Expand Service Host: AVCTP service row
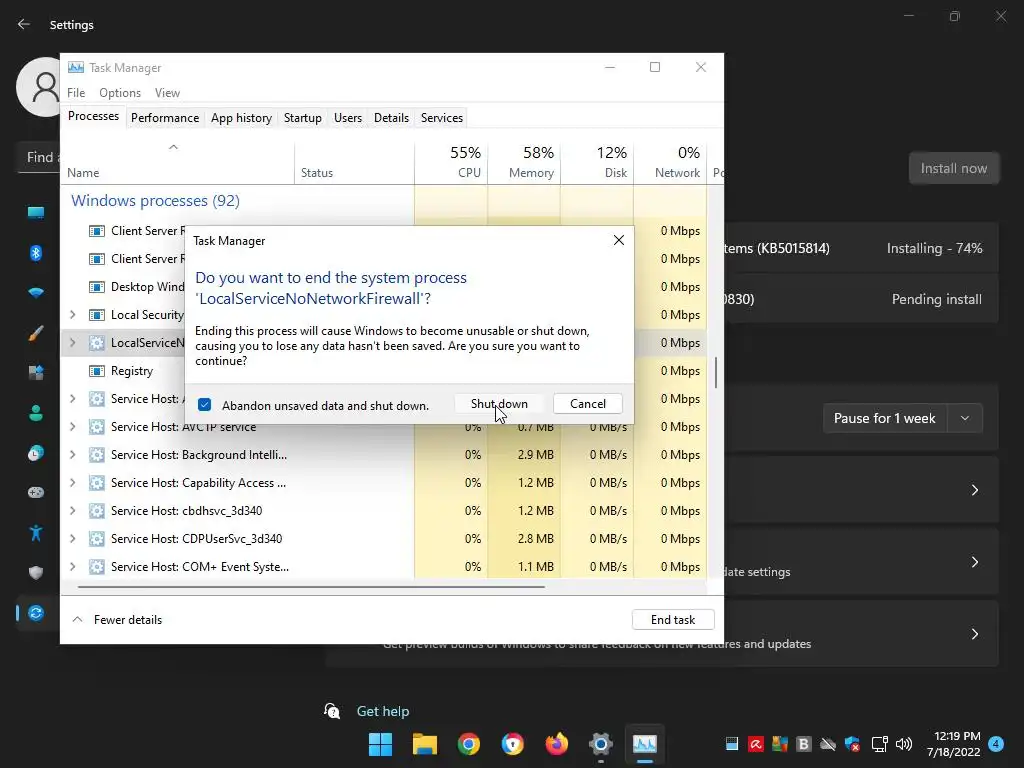Image resolution: width=1024 pixels, height=768 pixels. click(72, 426)
